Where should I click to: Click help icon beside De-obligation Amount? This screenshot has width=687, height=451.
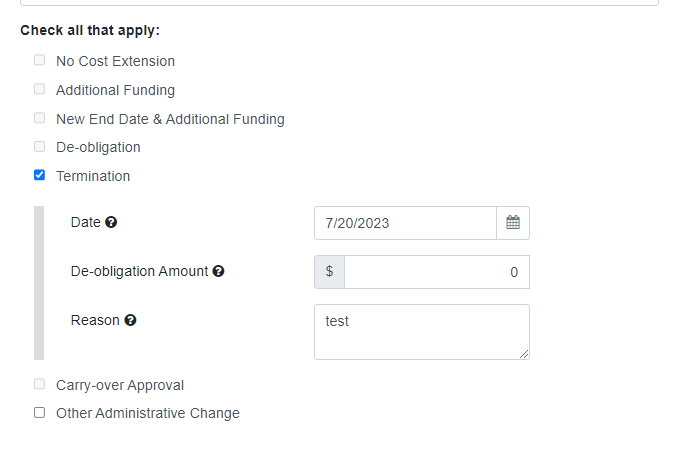tap(218, 271)
